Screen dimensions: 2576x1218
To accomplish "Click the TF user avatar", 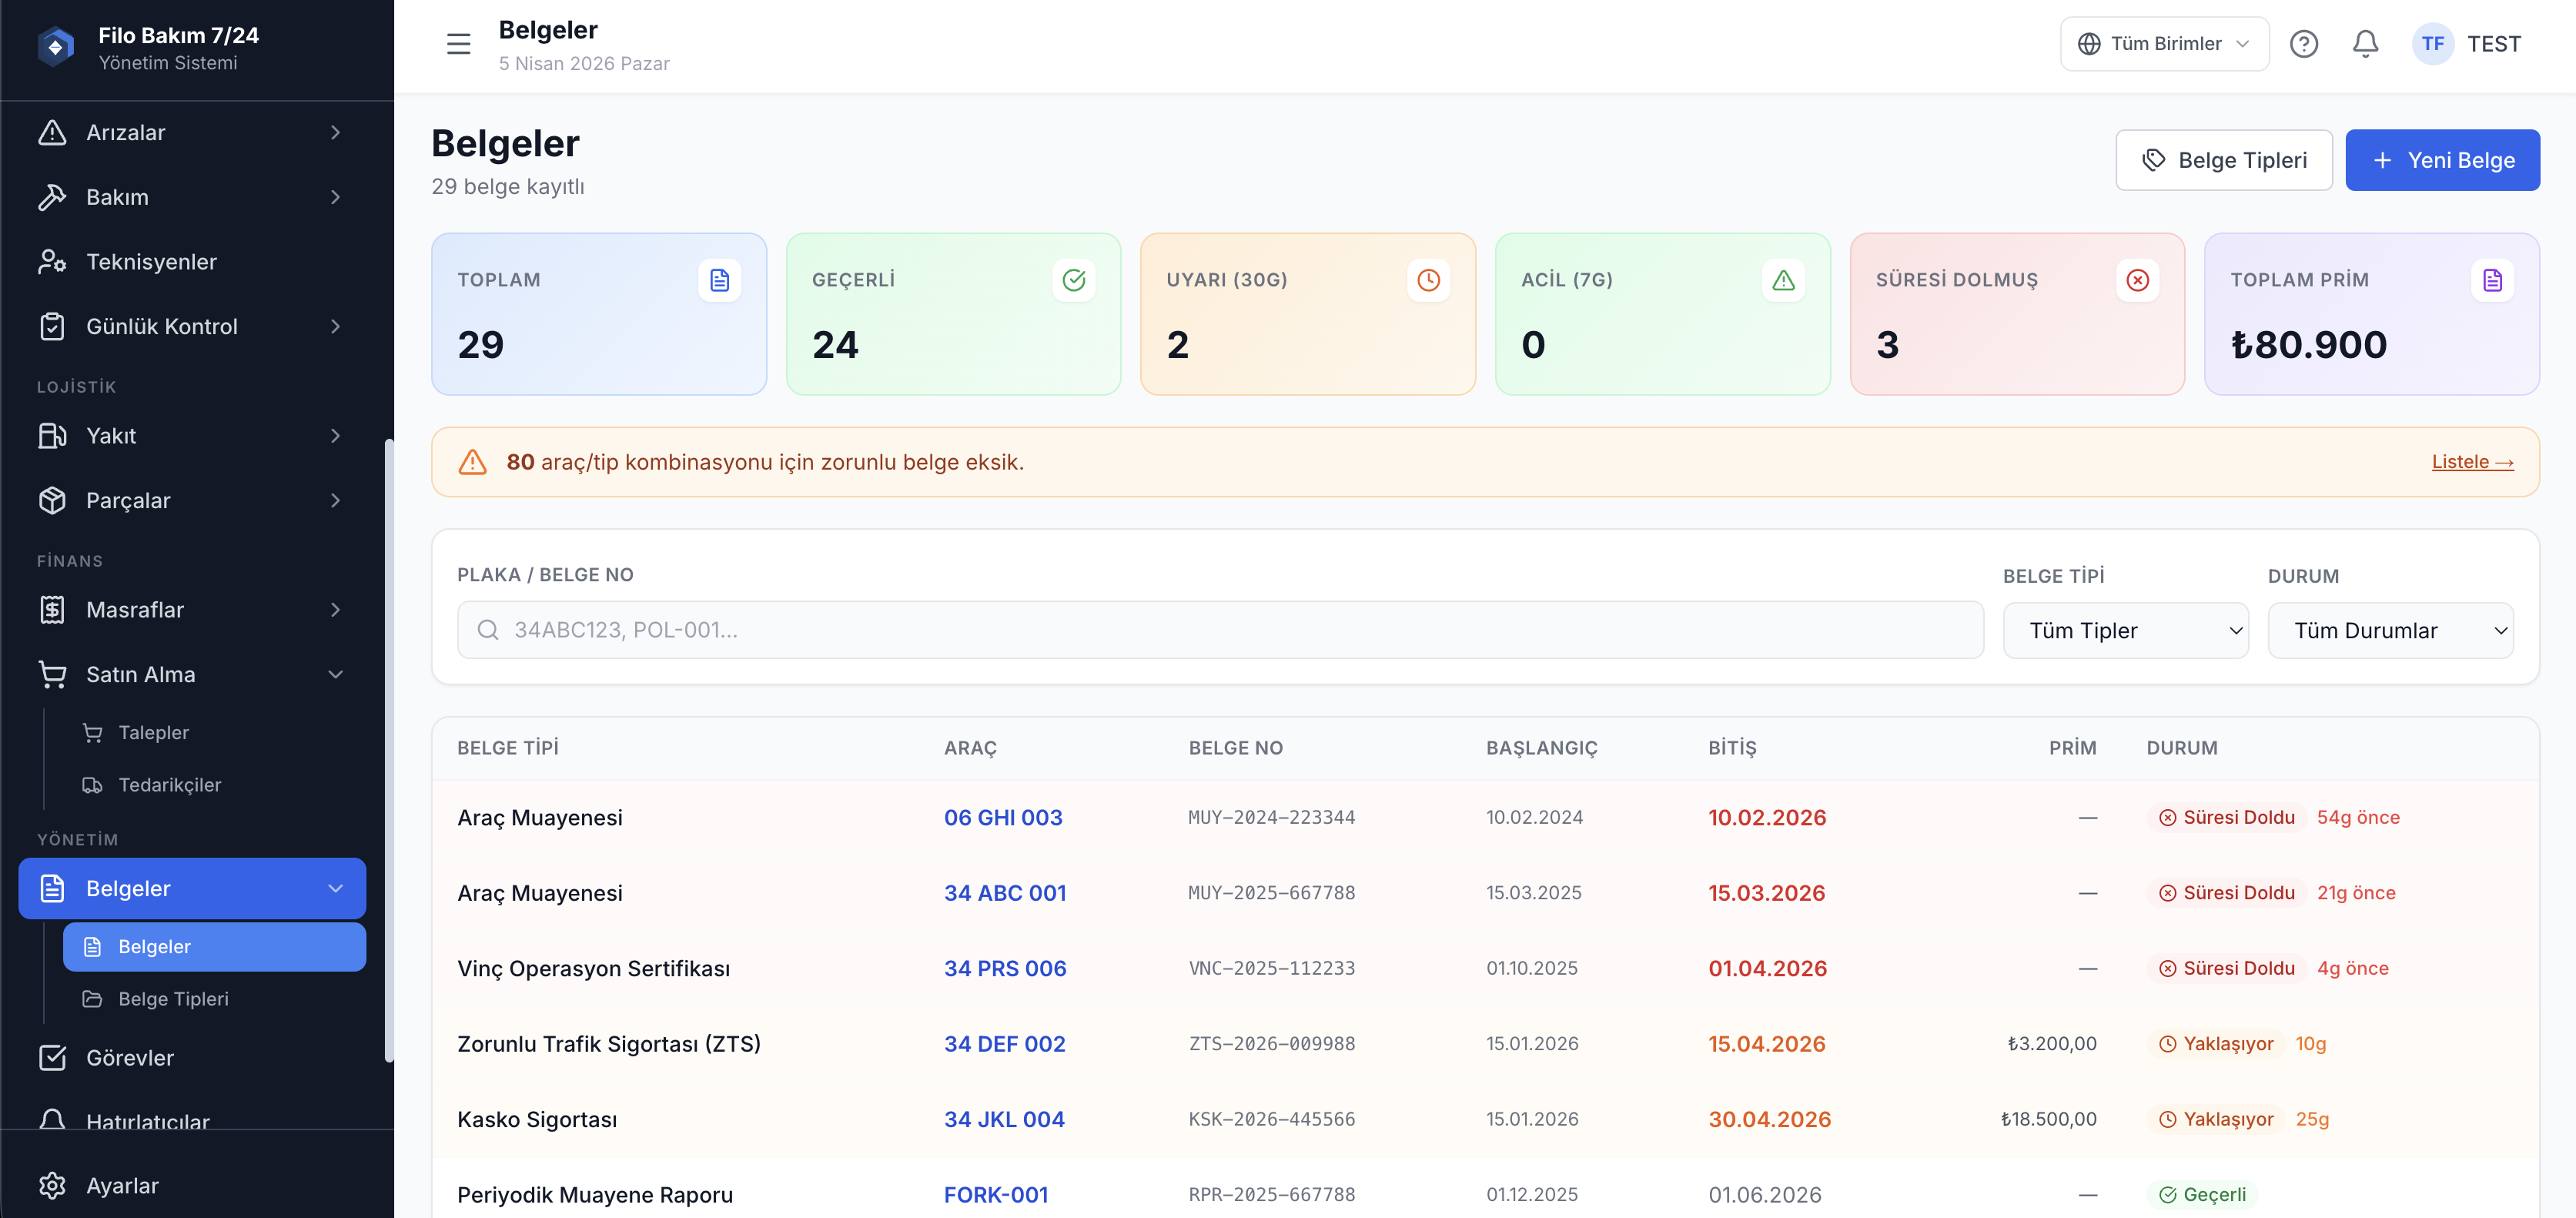I will (2432, 44).
